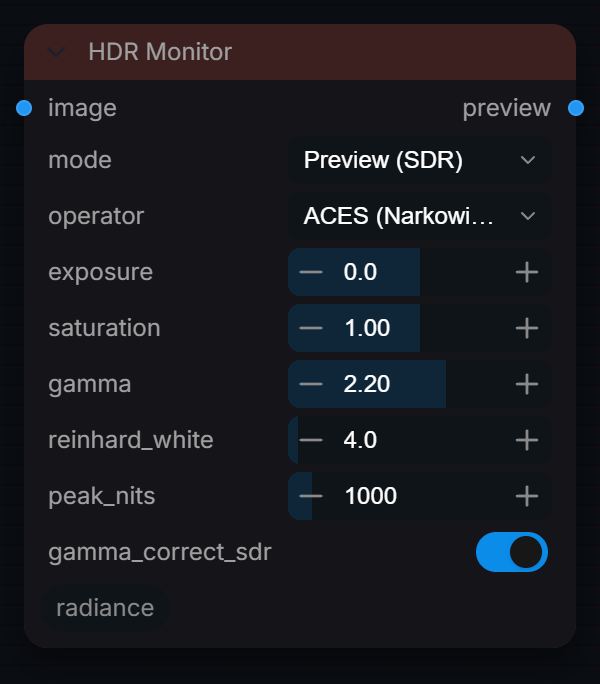The image size is (600, 684).
Task: Click the preview output connector dot
Action: tap(576, 108)
